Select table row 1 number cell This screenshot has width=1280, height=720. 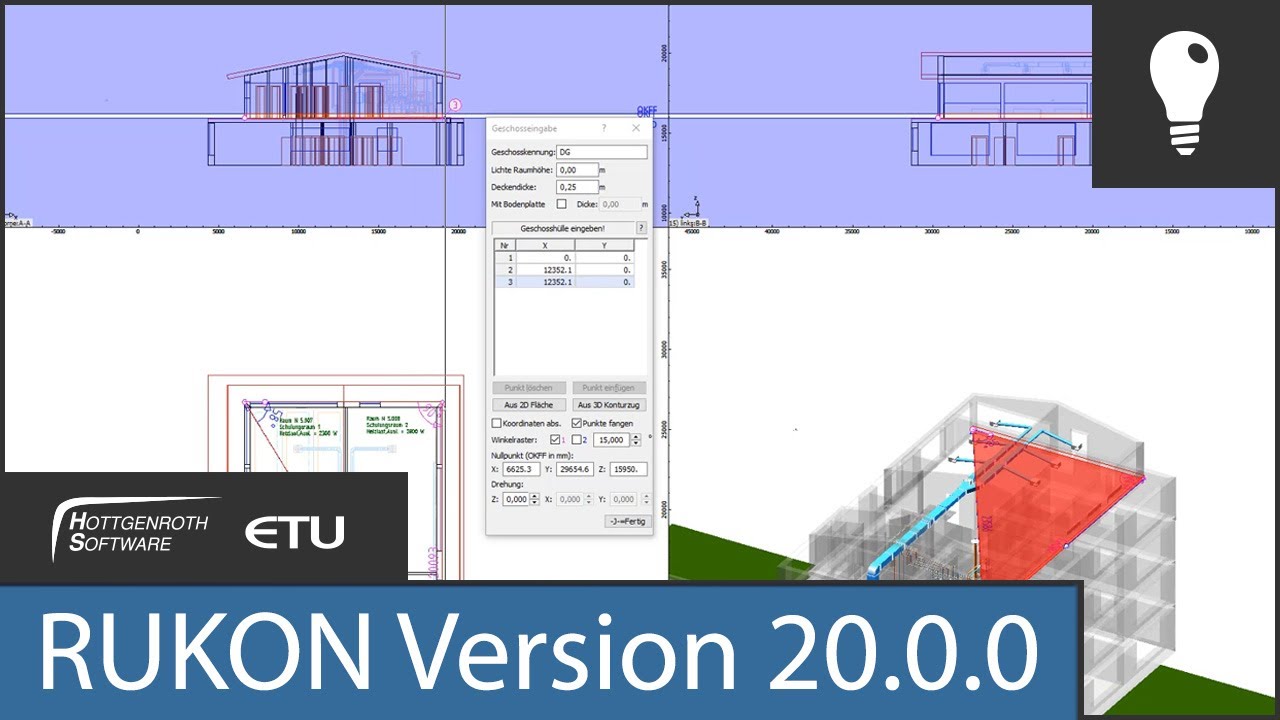point(506,257)
